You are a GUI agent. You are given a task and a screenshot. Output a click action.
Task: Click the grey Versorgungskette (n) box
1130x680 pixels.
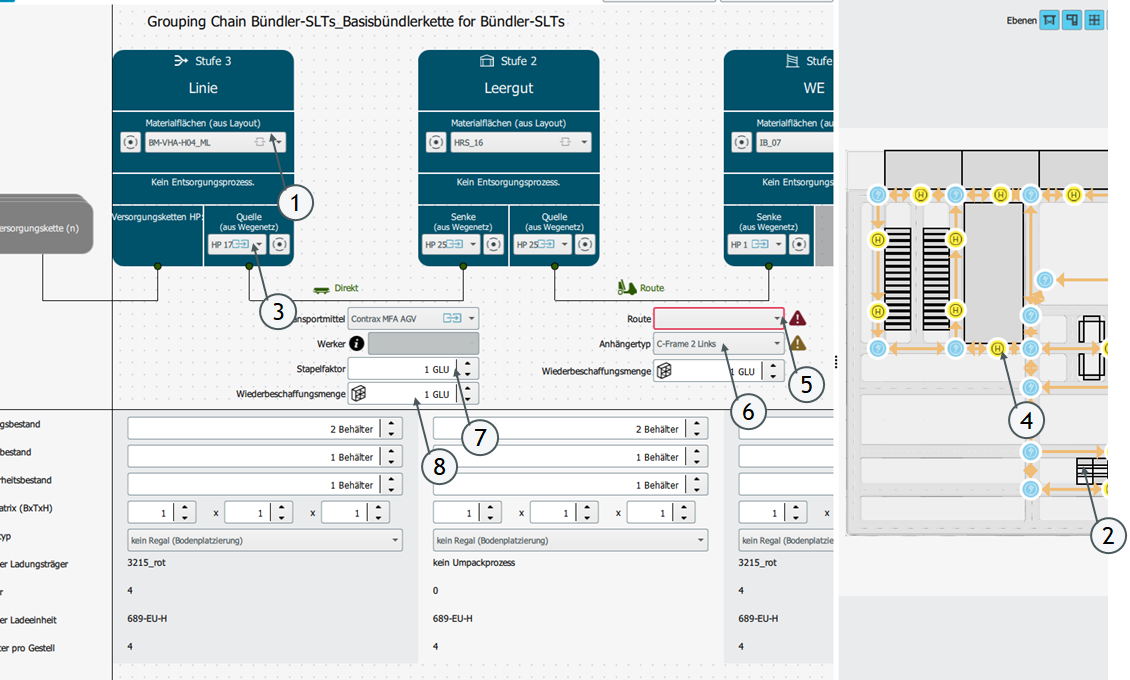[x=45, y=227]
